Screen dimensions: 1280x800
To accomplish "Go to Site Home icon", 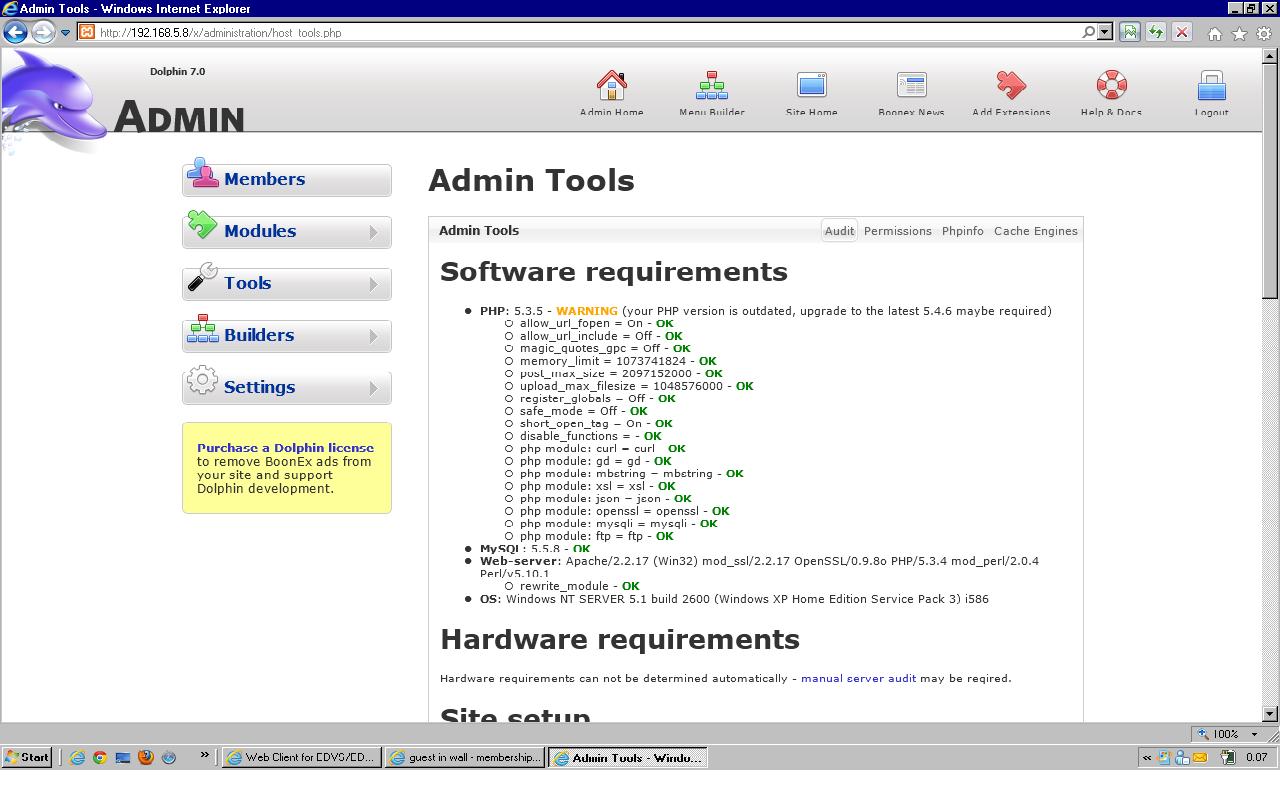I will (811, 86).
